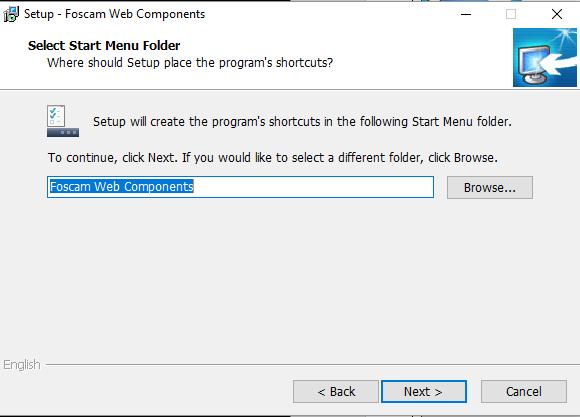580x417 pixels.
Task: Click the "To continue, click Next" instruction line
Action: point(273,158)
